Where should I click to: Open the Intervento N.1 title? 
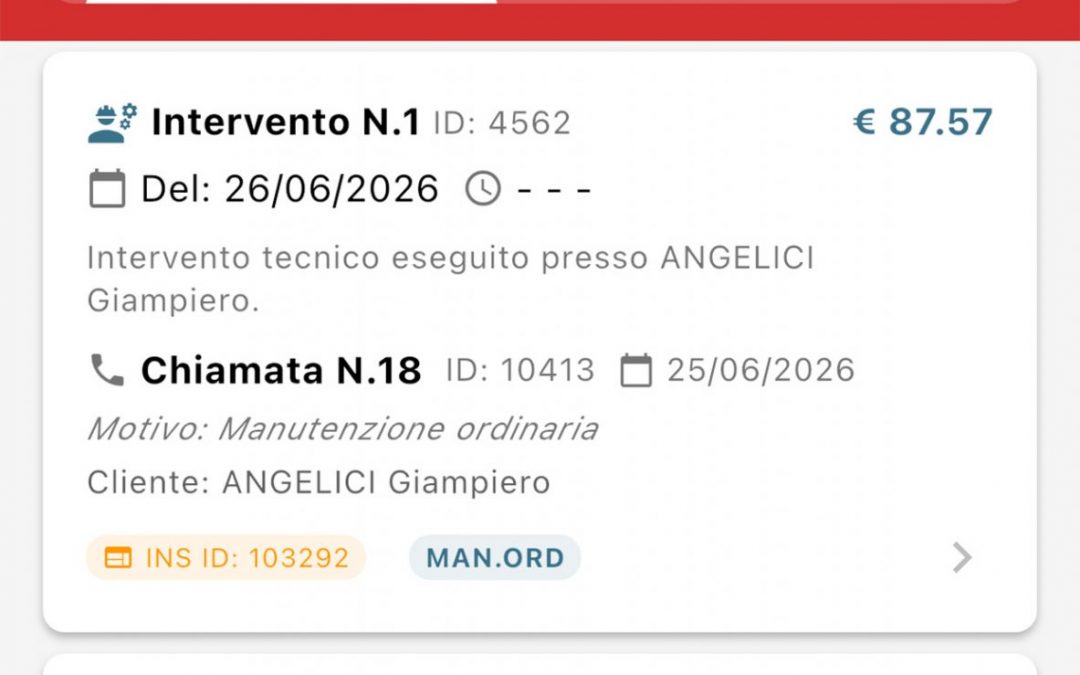285,122
